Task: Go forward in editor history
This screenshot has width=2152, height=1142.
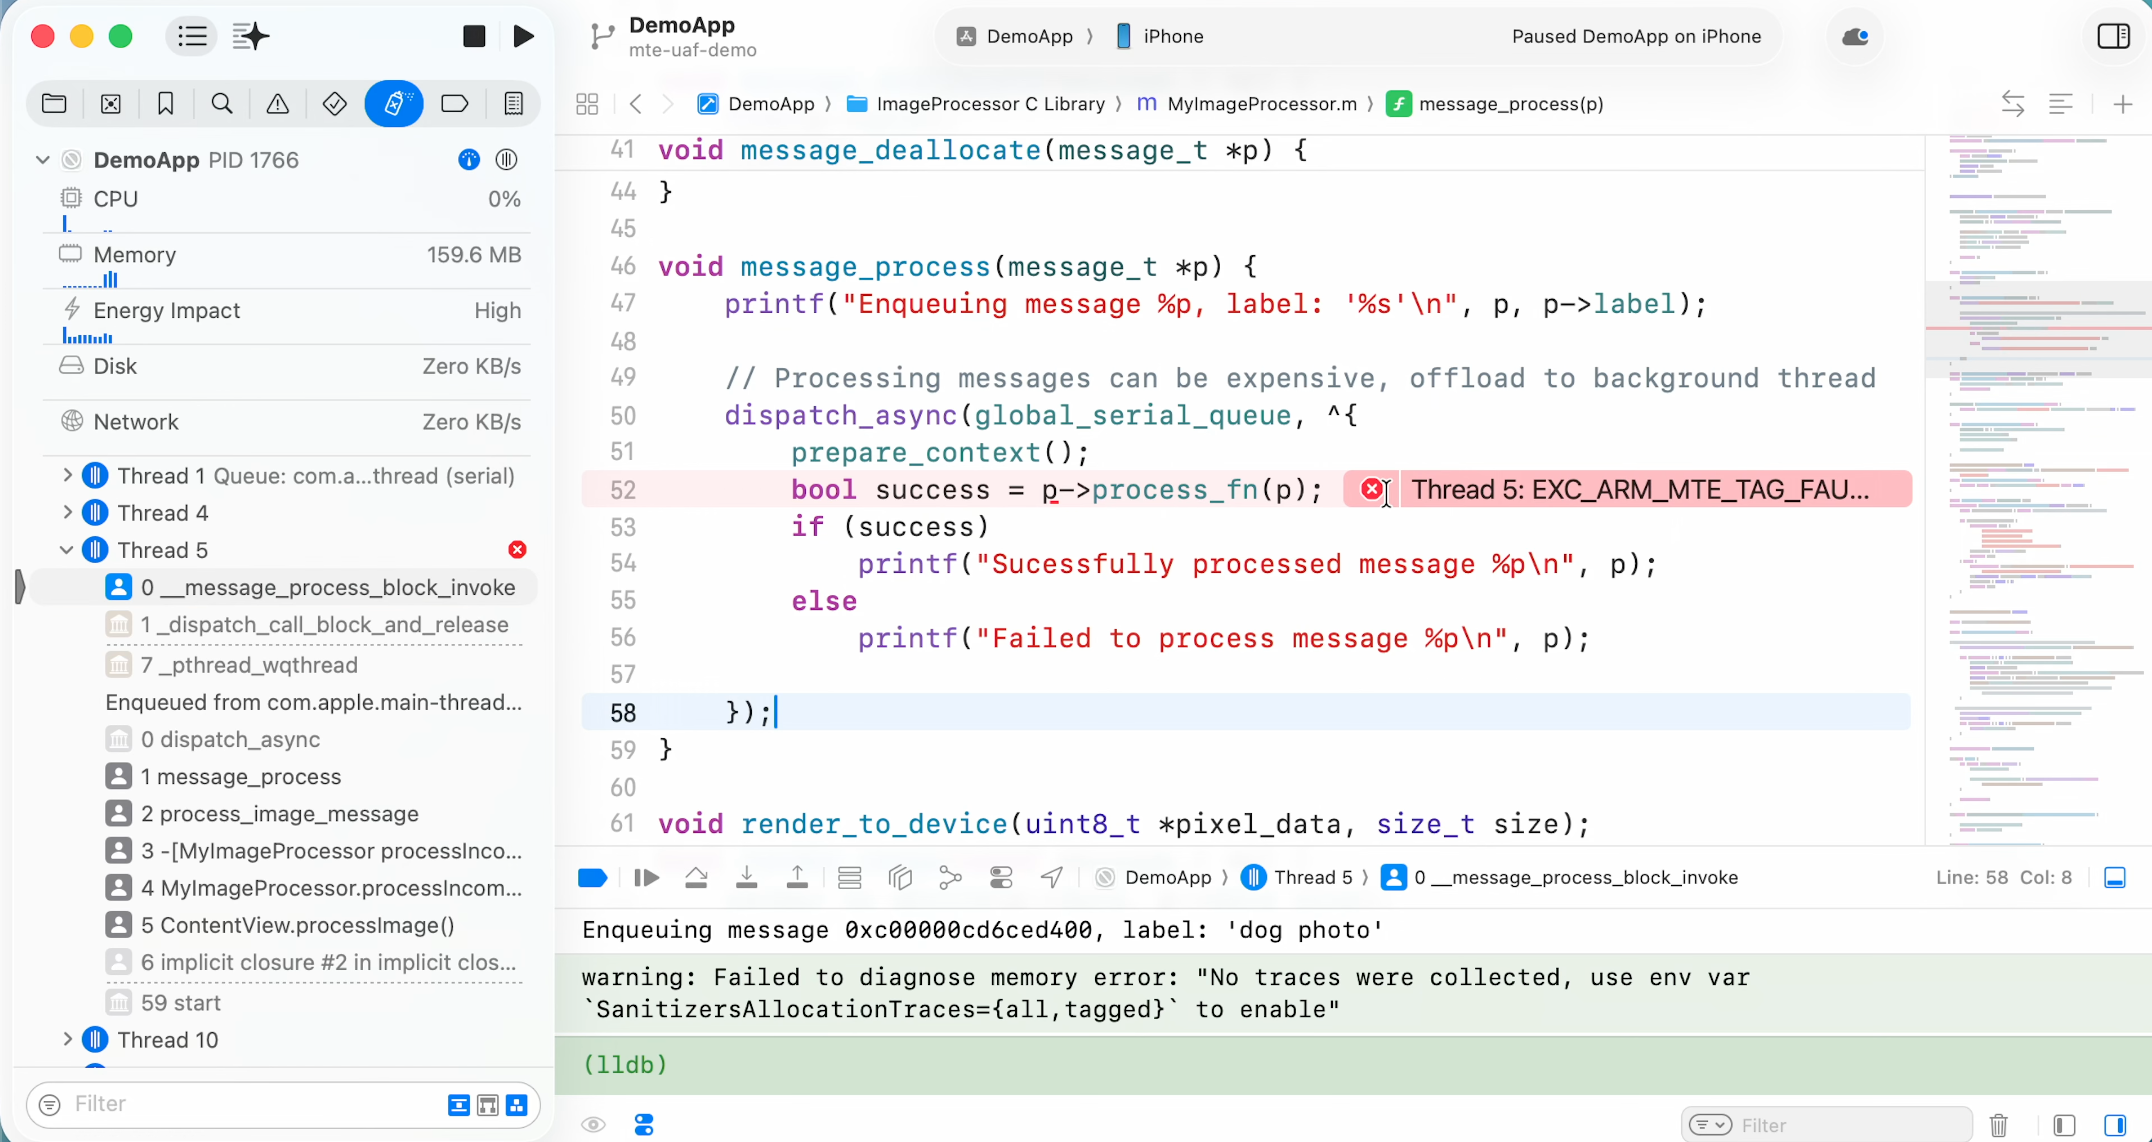Action: (x=668, y=104)
